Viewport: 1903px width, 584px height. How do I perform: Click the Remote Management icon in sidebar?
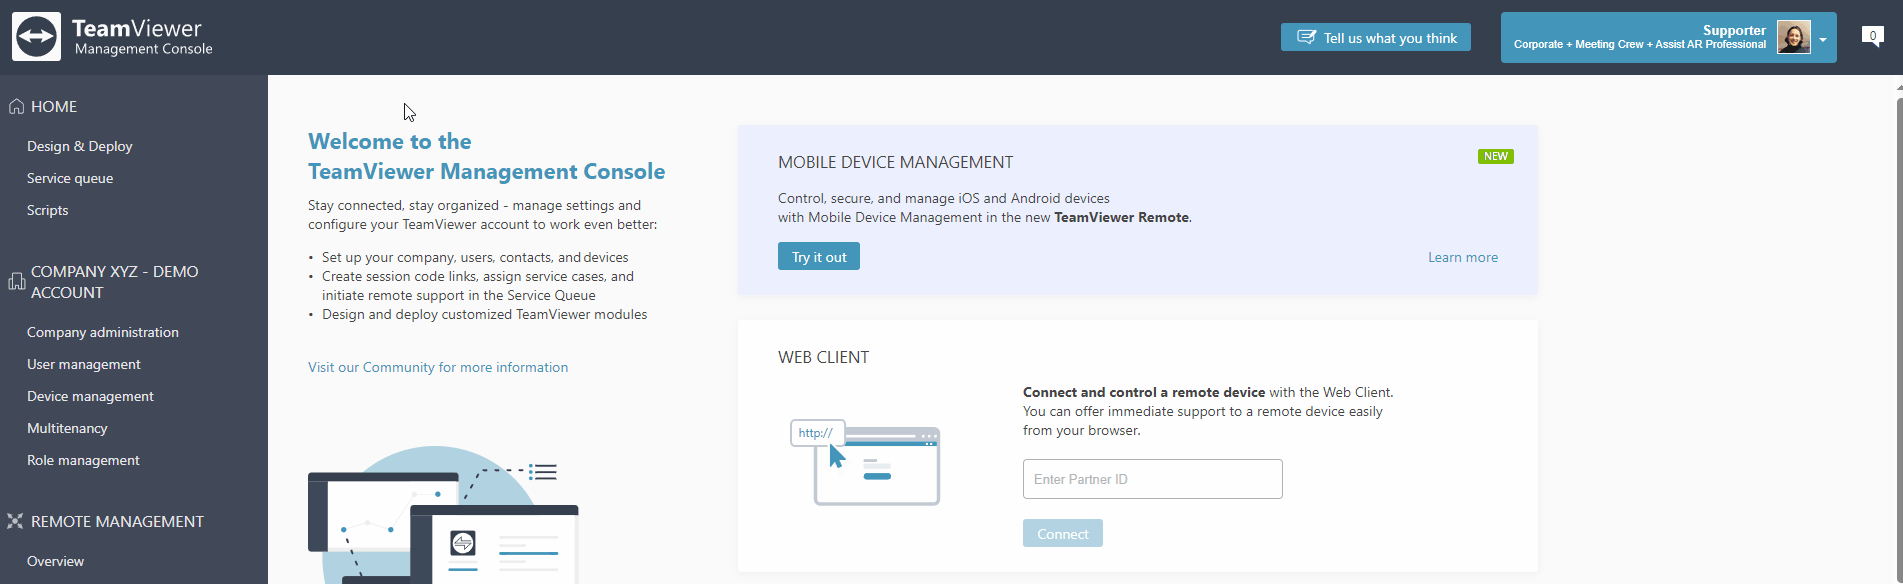point(15,521)
